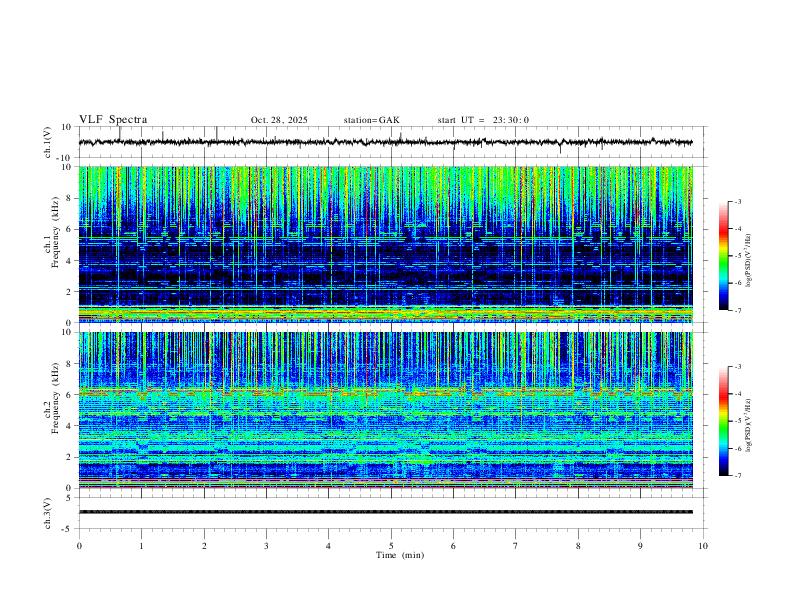Screen dimensions: 792x612
Task: Click the "VLF Spectra" plot title
Action: click(113, 120)
